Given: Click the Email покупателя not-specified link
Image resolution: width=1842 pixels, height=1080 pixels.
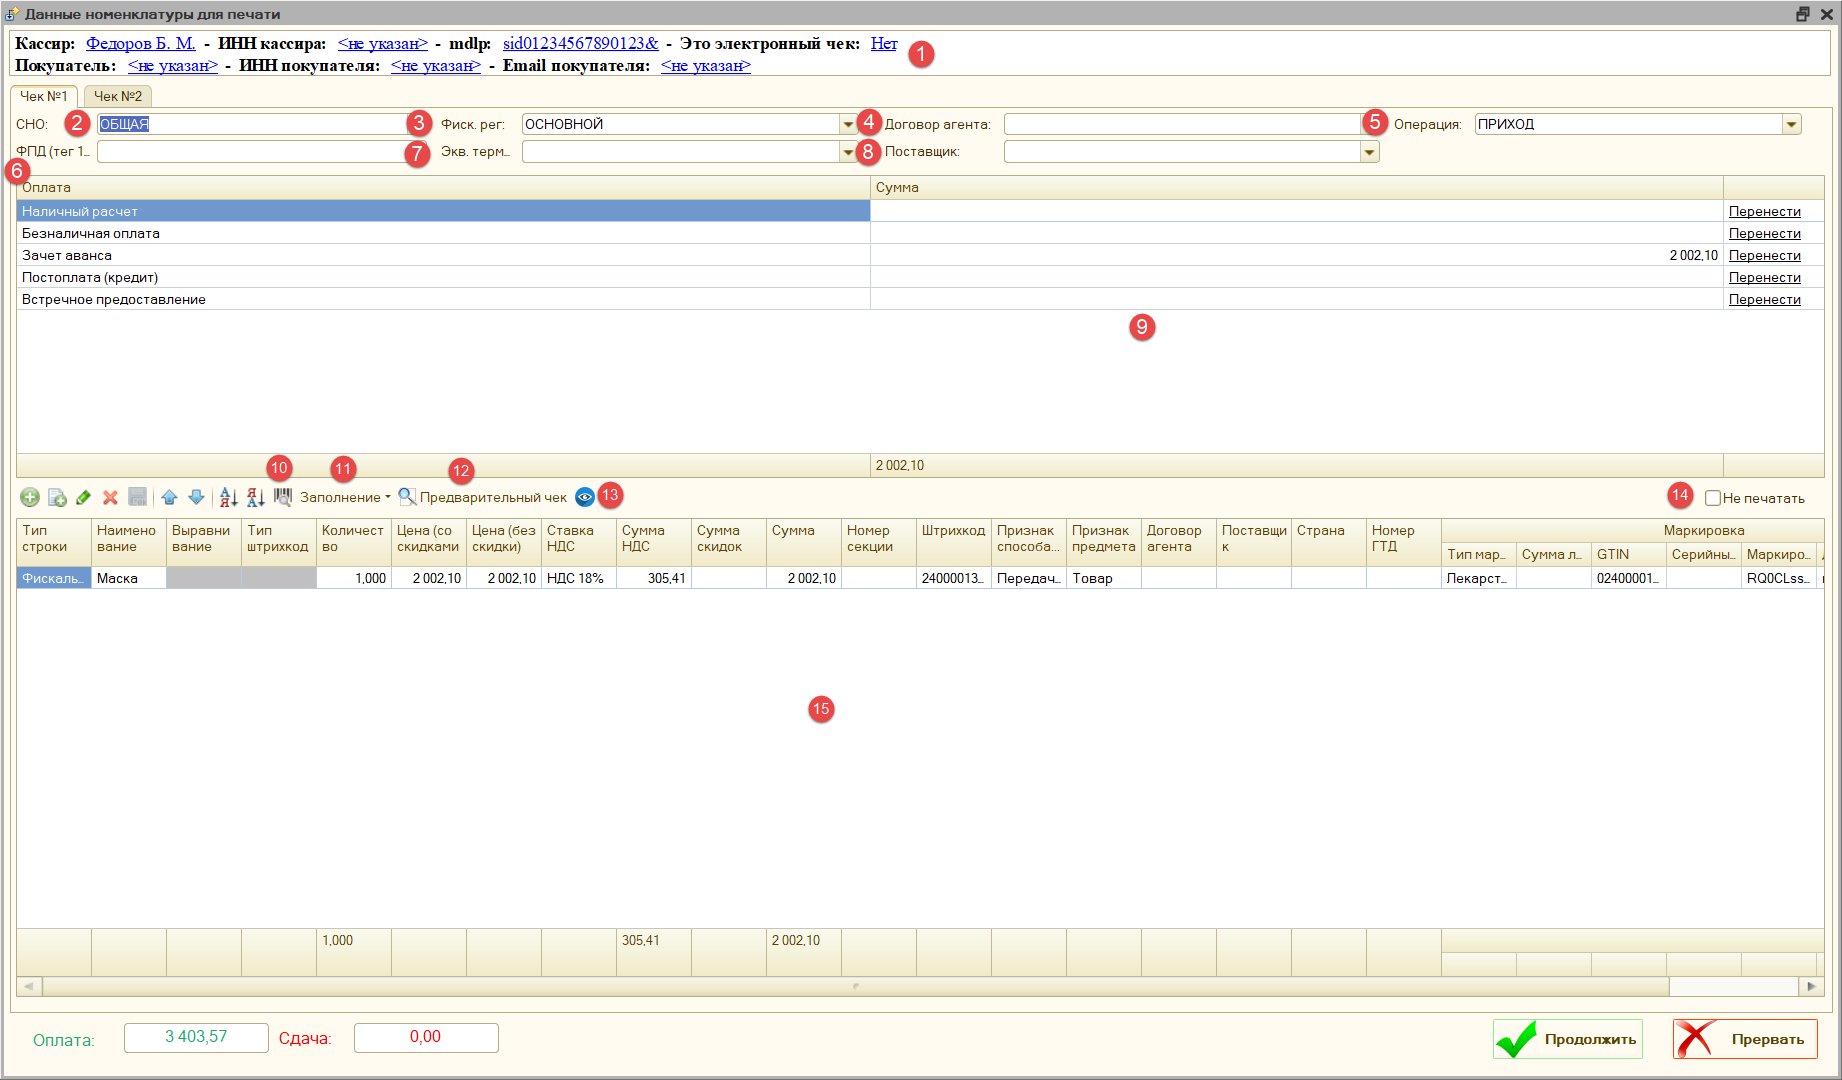Looking at the screenshot, I should (706, 65).
